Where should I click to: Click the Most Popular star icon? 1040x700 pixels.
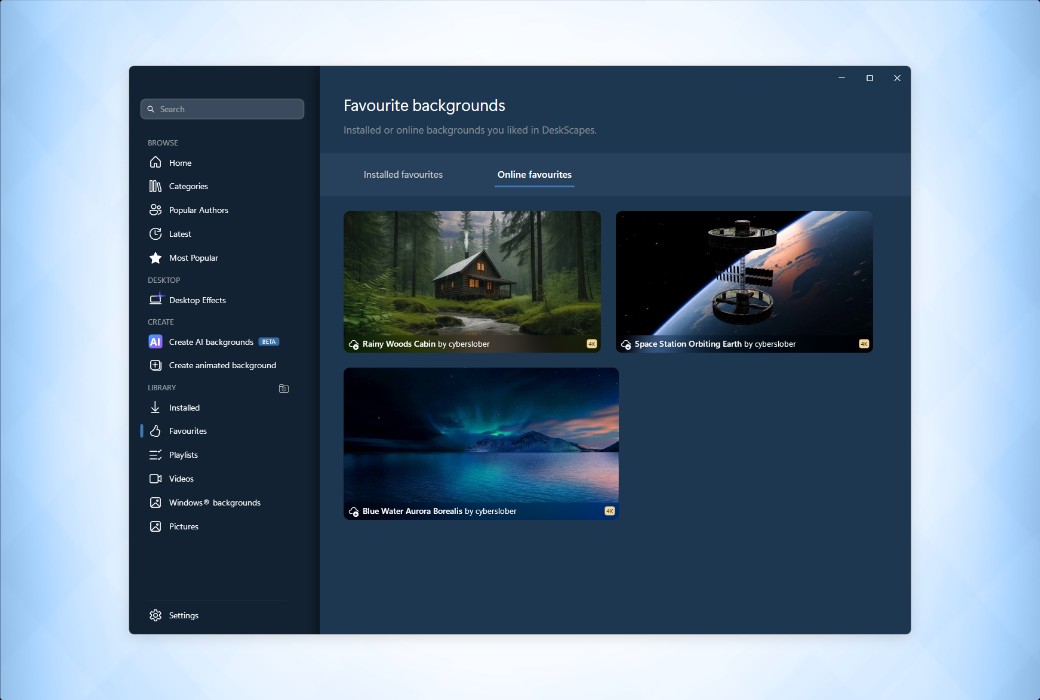click(155, 257)
